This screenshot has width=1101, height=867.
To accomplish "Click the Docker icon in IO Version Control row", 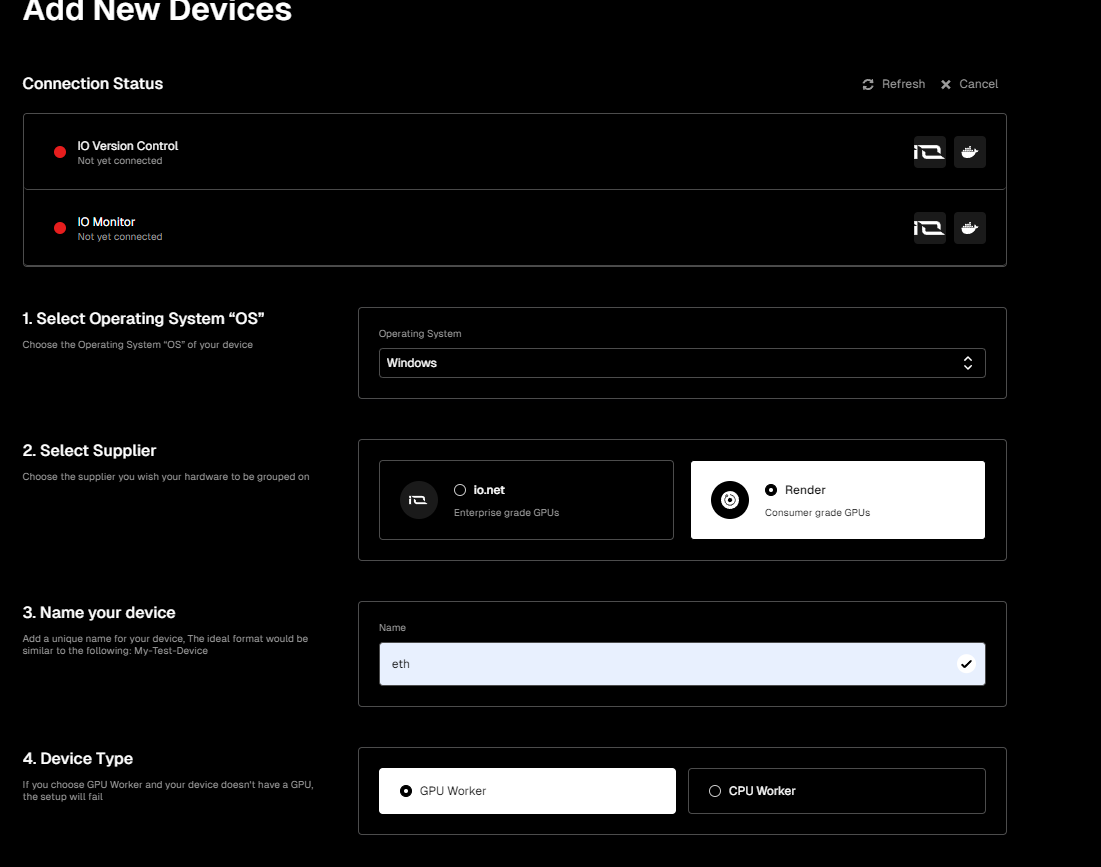I will tap(969, 152).
